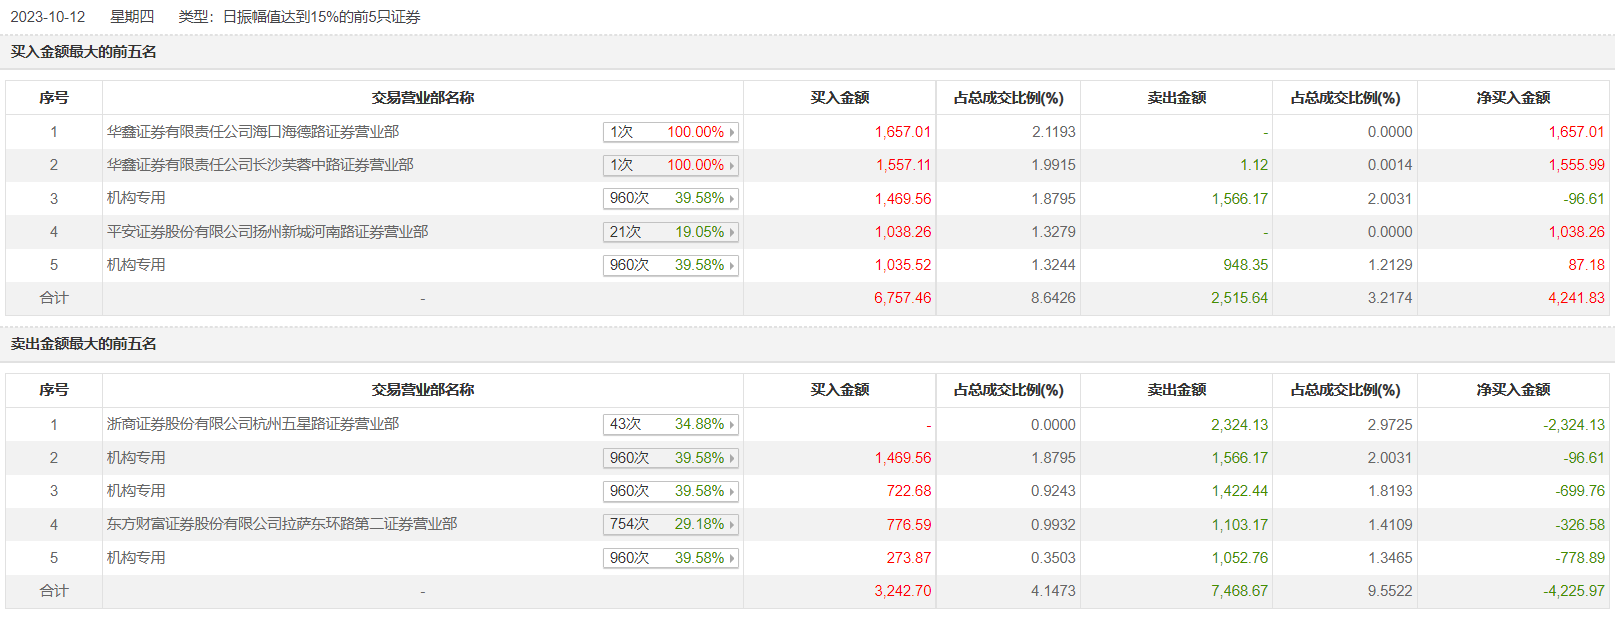Open 东方财富证券拉萨东环路第二证券营业部 link

tap(282, 524)
